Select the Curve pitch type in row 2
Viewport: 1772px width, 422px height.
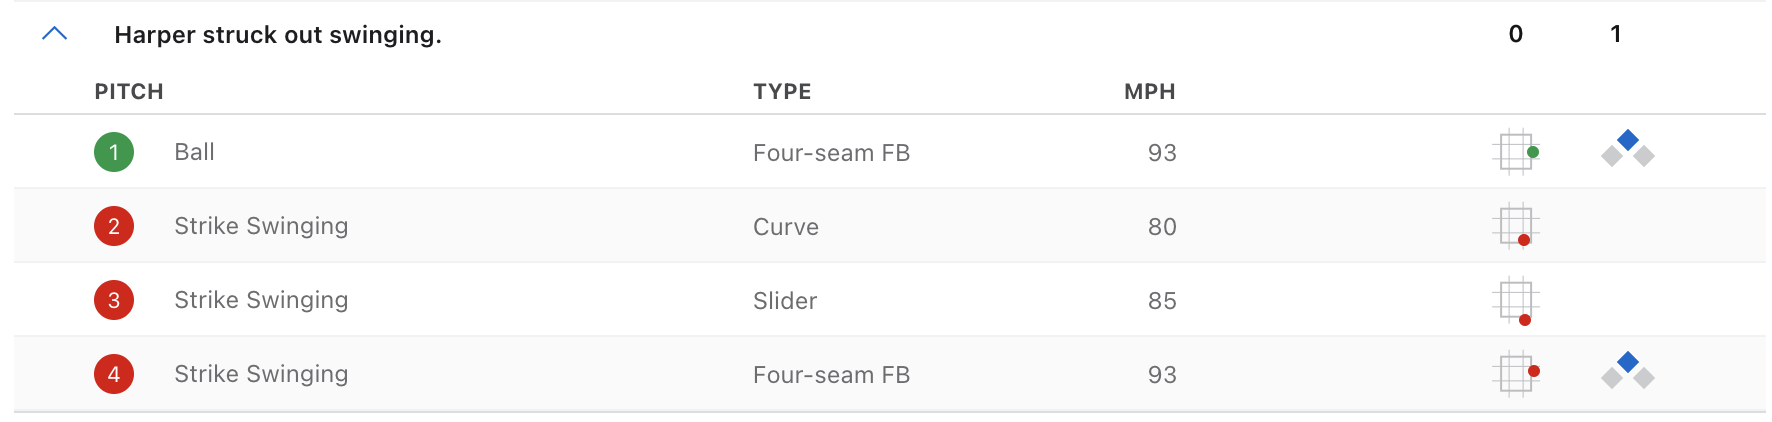[x=786, y=227]
